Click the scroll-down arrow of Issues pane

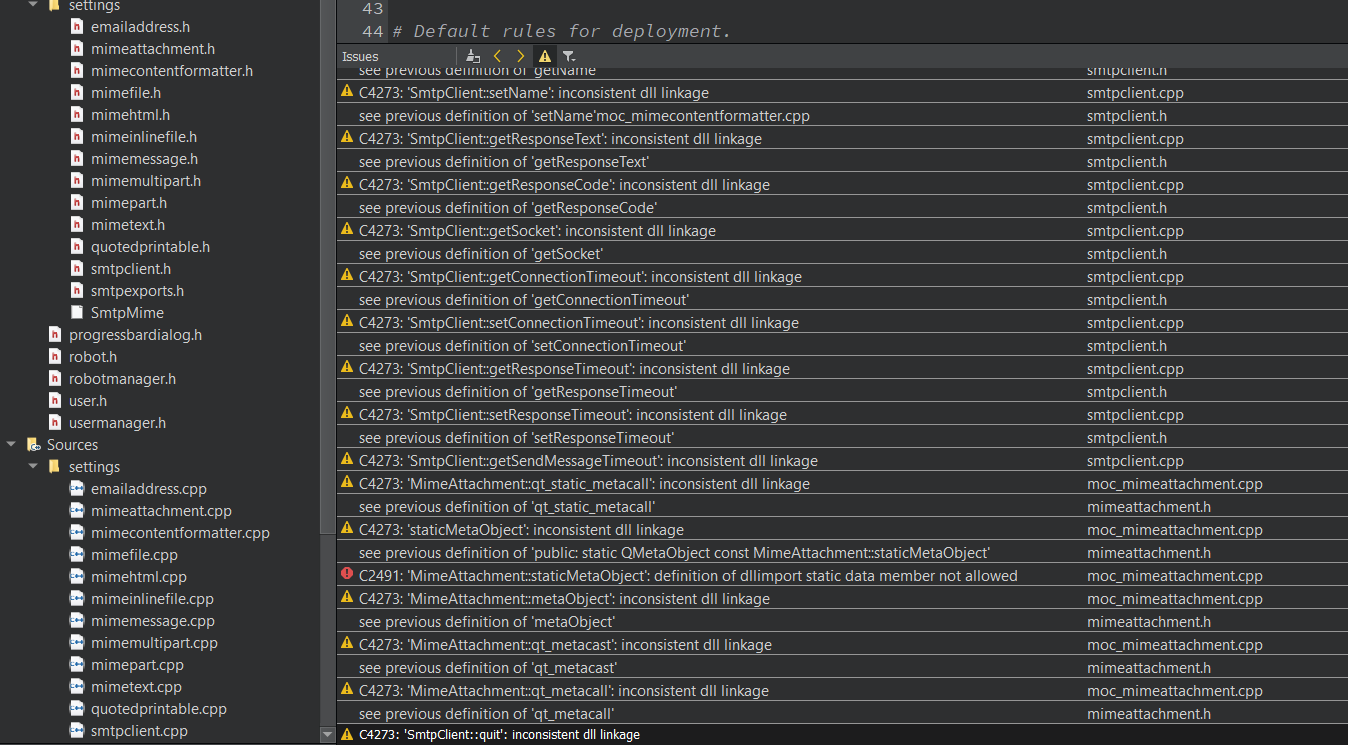tap(328, 735)
